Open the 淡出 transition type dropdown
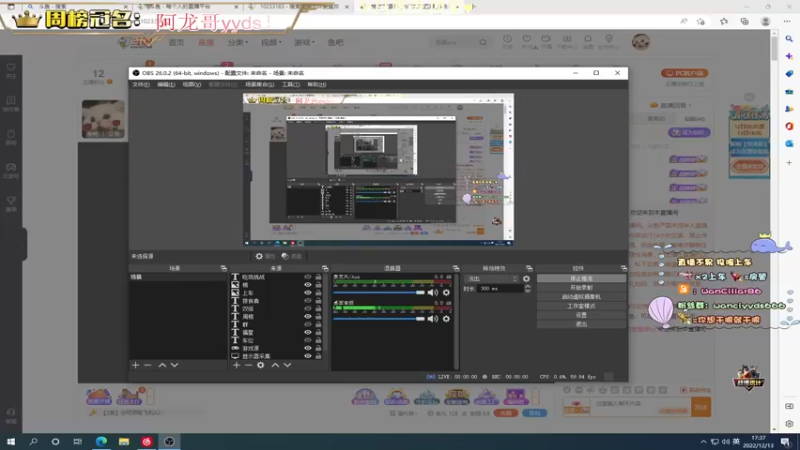Screen dimensions: 800x450 491,279
